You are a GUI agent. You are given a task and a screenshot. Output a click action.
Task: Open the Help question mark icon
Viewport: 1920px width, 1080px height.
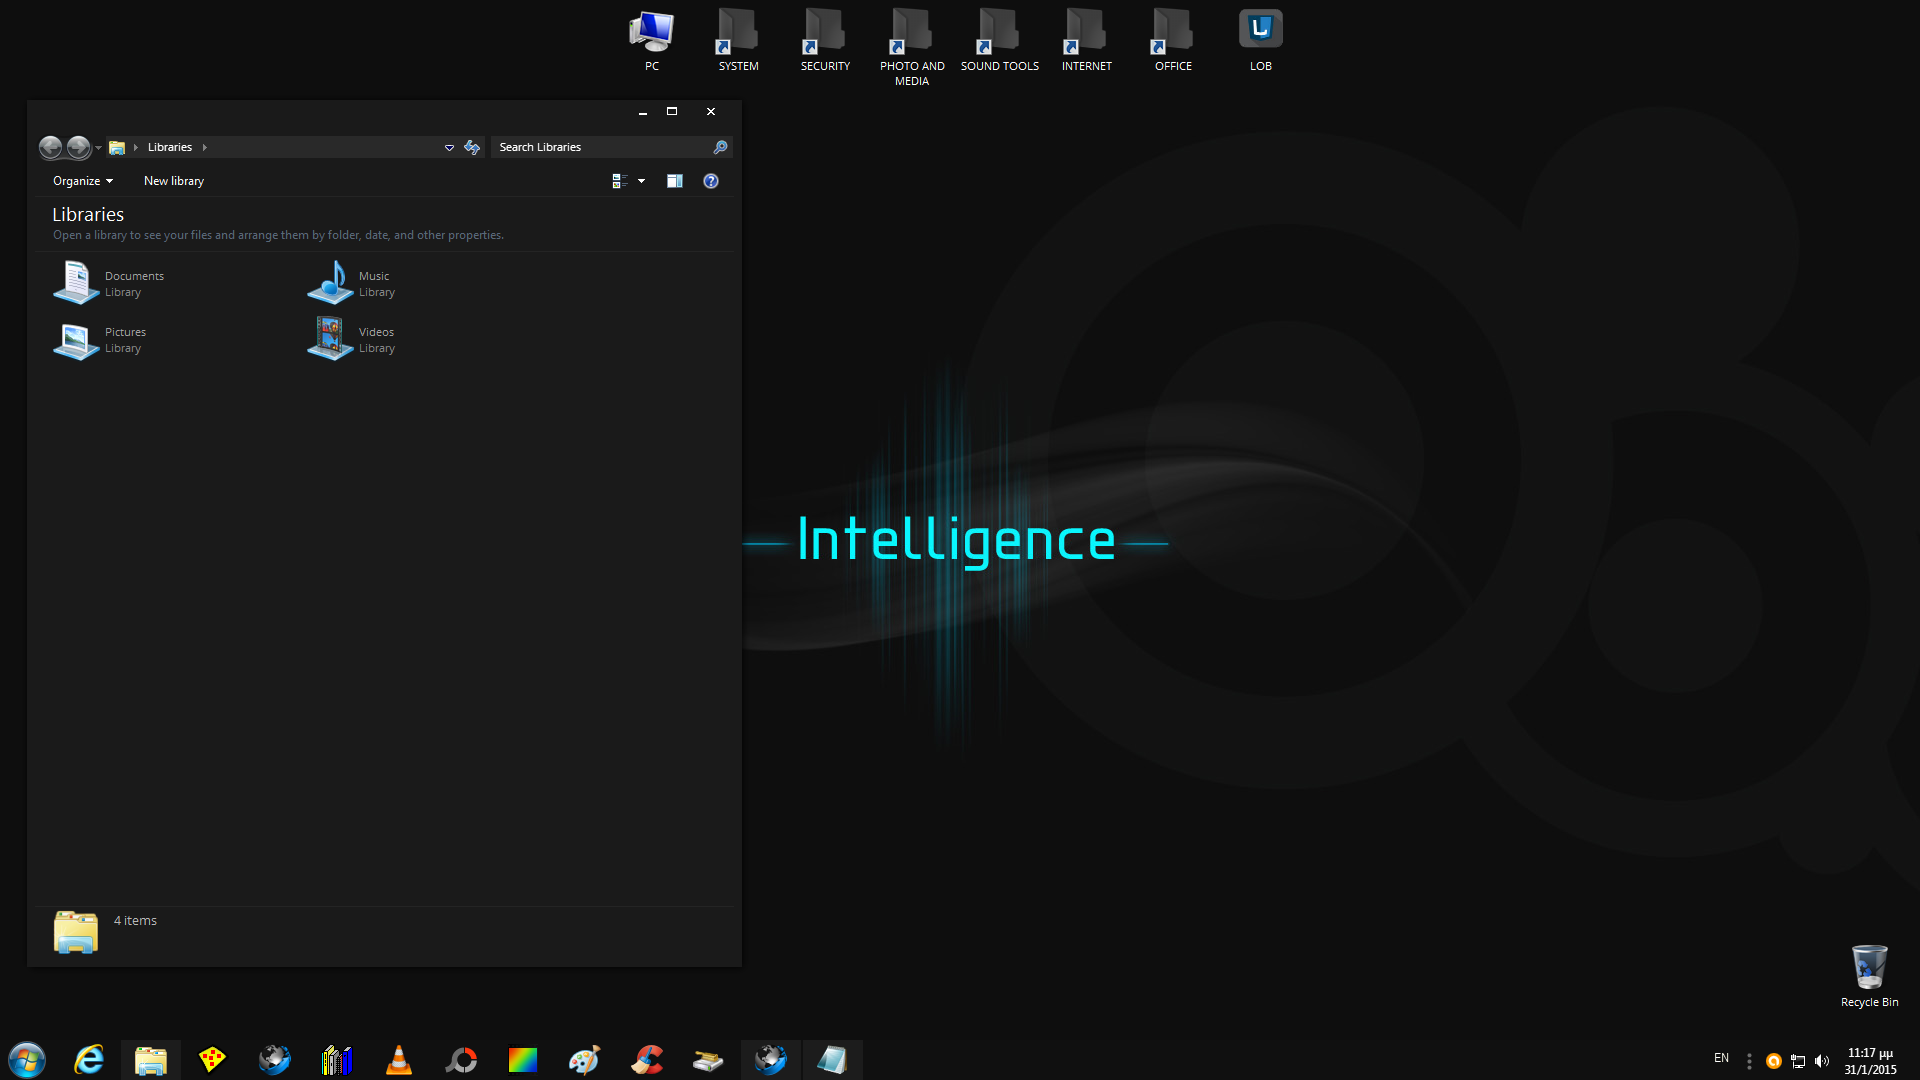pos(711,181)
